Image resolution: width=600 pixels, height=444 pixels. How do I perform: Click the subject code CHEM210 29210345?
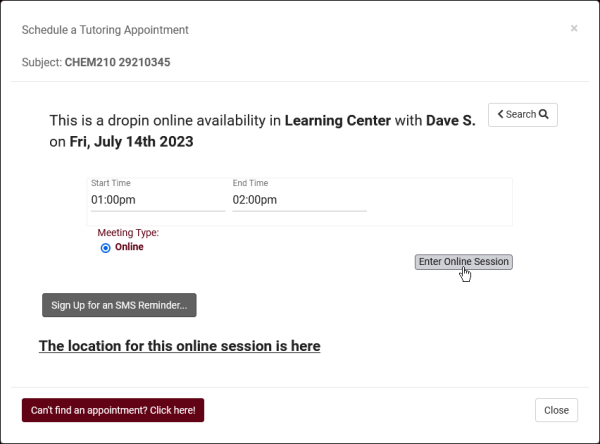click(x=117, y=62)
